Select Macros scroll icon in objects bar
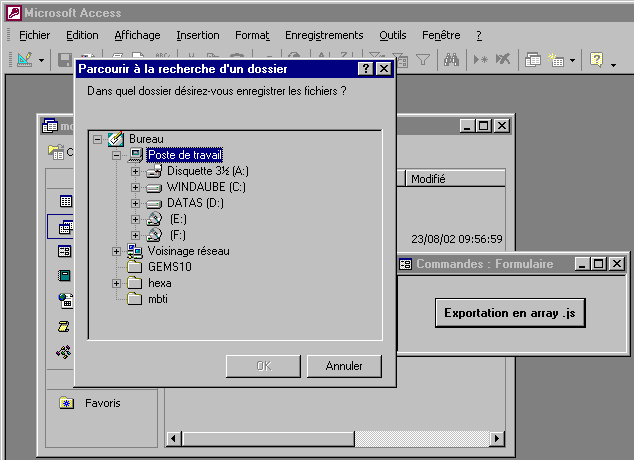This screenshot has width=634, height=460. [x=64, y=326]
